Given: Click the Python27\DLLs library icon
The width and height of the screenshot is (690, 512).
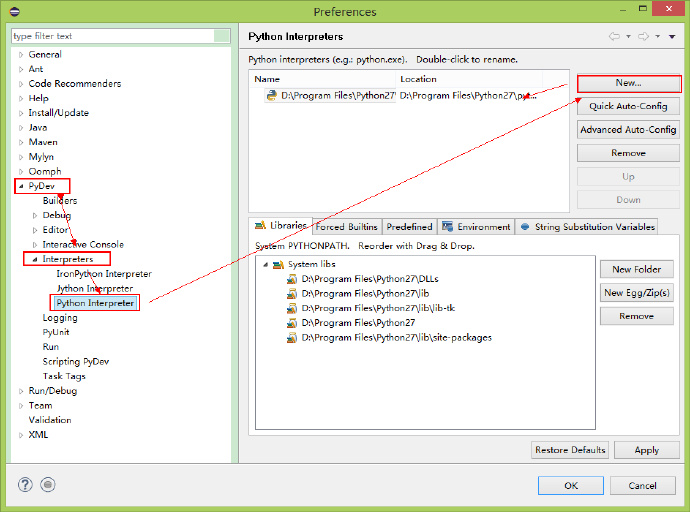Looking at the screenshot, I should pyautogui.click(x=292, y=279).
